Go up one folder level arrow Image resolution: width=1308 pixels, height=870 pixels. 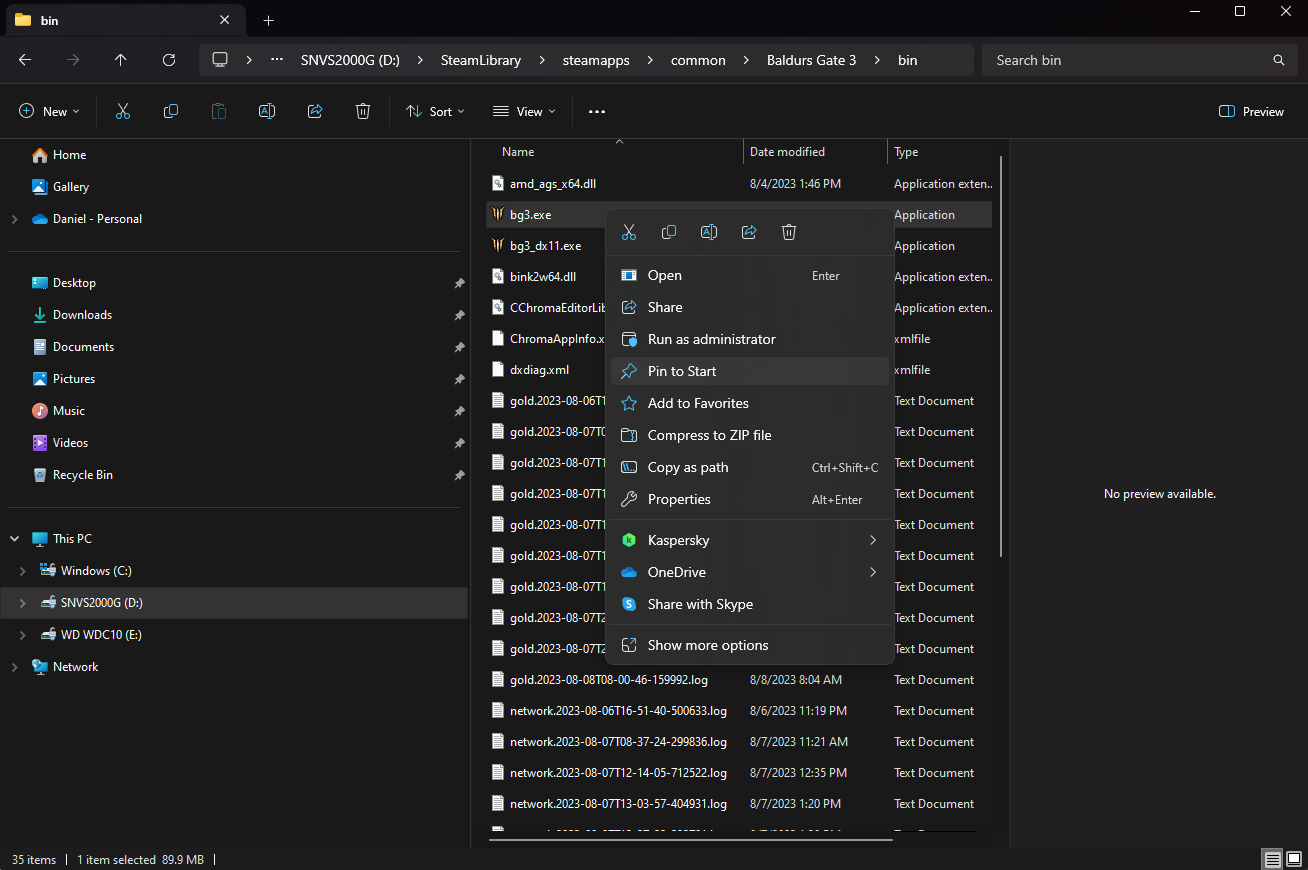(x=121, y=60)
